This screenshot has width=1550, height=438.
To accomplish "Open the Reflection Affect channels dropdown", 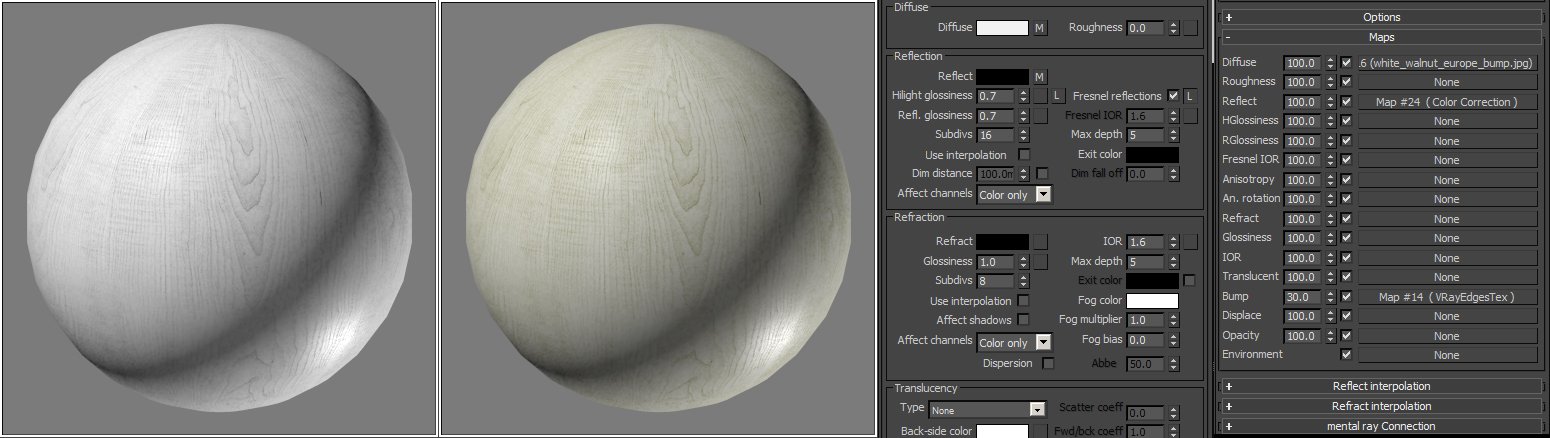I will pos(1014,194).
